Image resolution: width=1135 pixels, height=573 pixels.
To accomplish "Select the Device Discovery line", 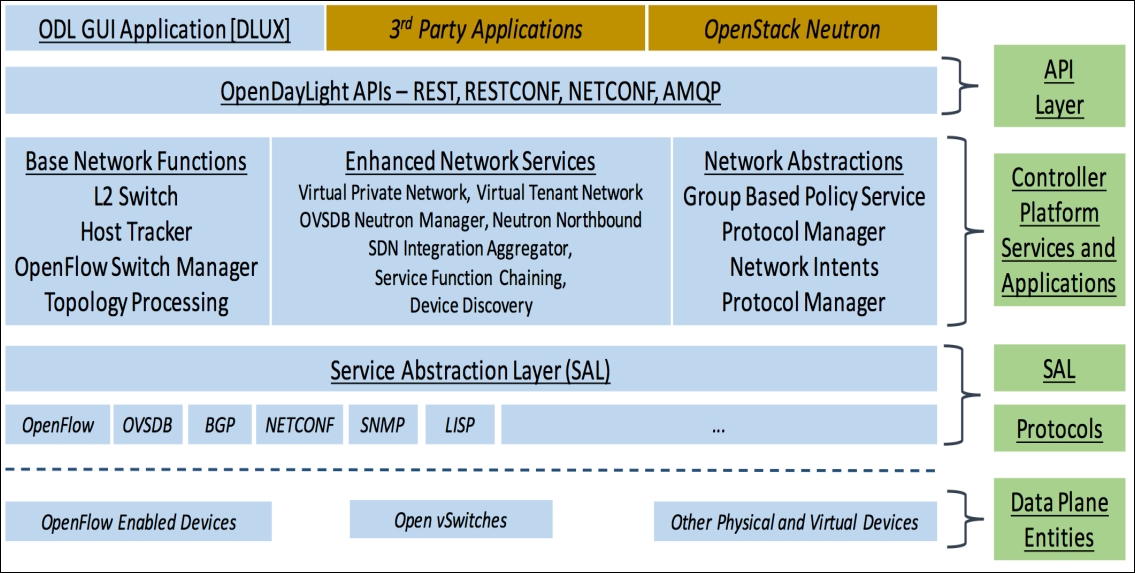I will 471,305.
